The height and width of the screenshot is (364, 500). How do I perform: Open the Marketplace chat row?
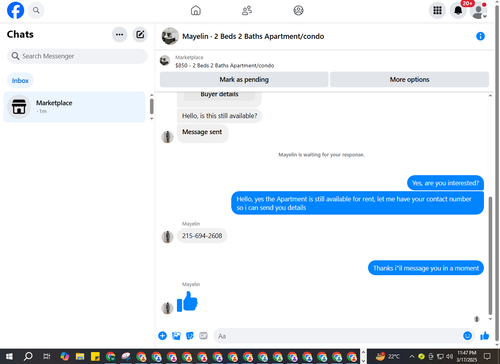point(74,107)
